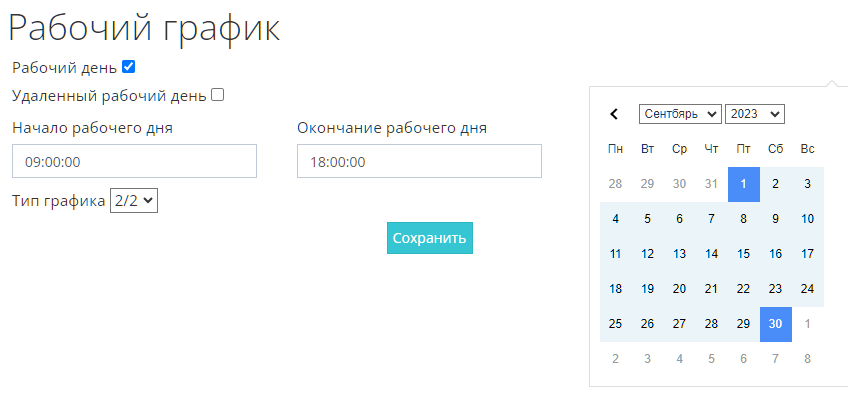Viewport: 848px width, 408px height.
Task: Expand the Тип графика dropdown
Action: (x=134, y=201)
